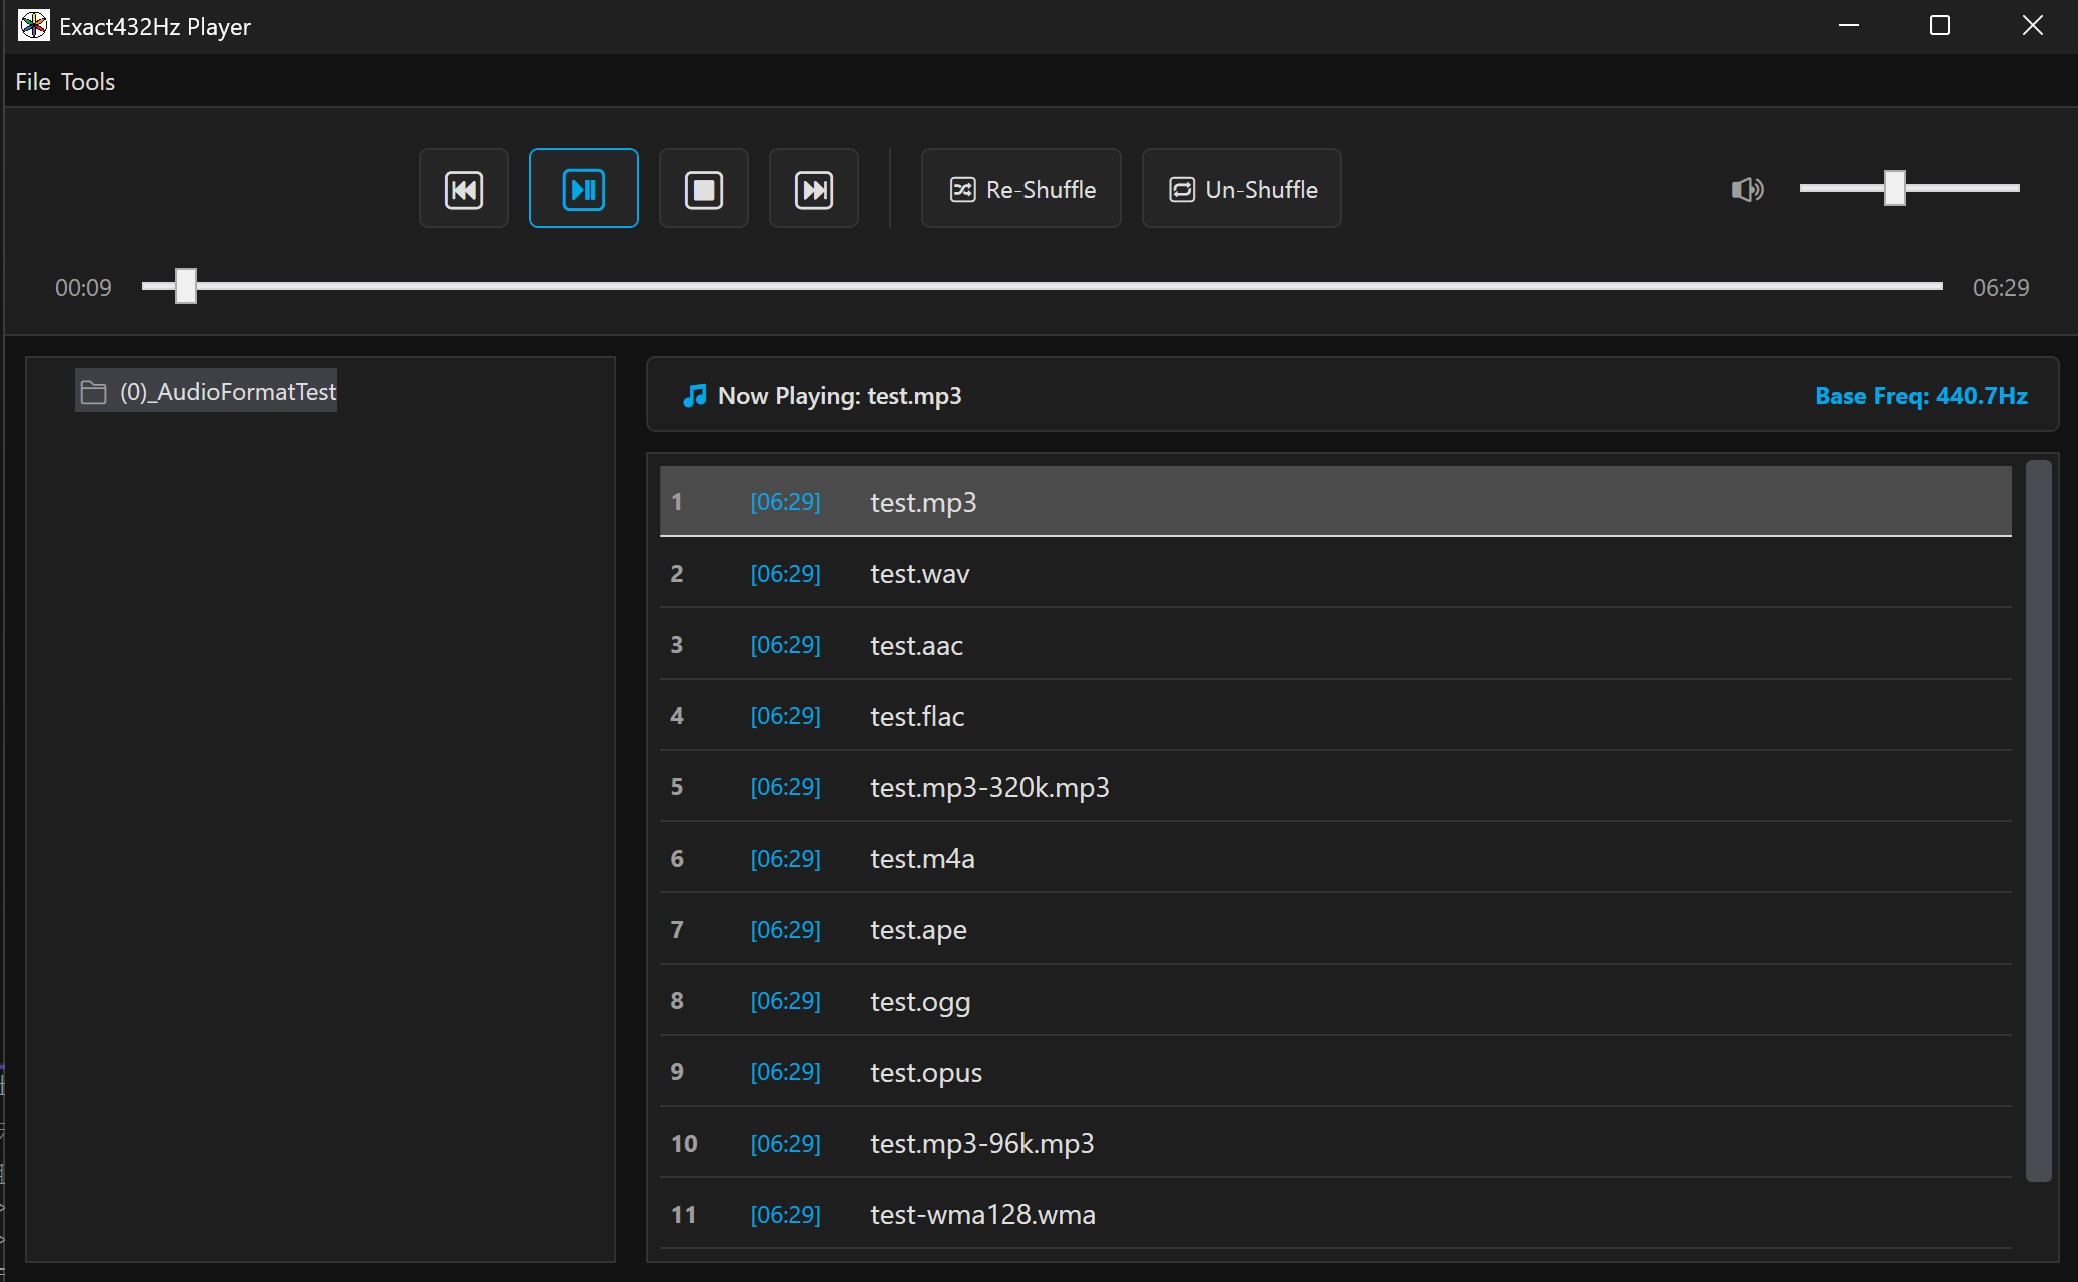Image resolution: width=2078 pixels, height=1282 pixels.
Task: Click the Exact432Hz Player app icon
Action: [33, 26]
